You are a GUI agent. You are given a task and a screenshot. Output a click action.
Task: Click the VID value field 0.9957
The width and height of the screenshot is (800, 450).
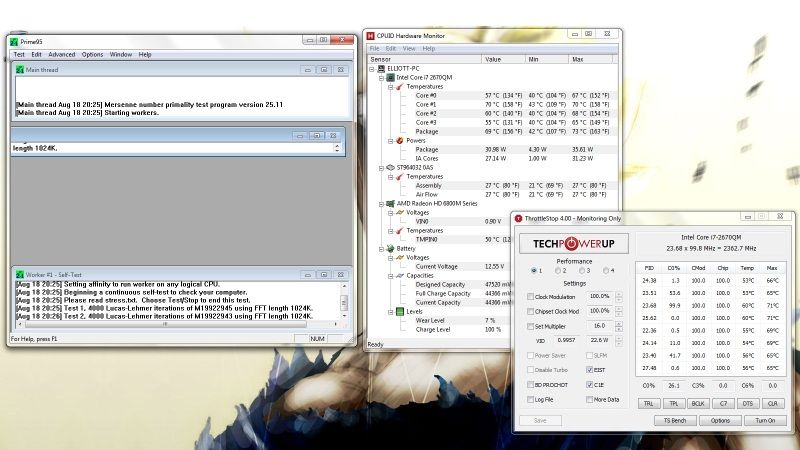pos(566,340)
